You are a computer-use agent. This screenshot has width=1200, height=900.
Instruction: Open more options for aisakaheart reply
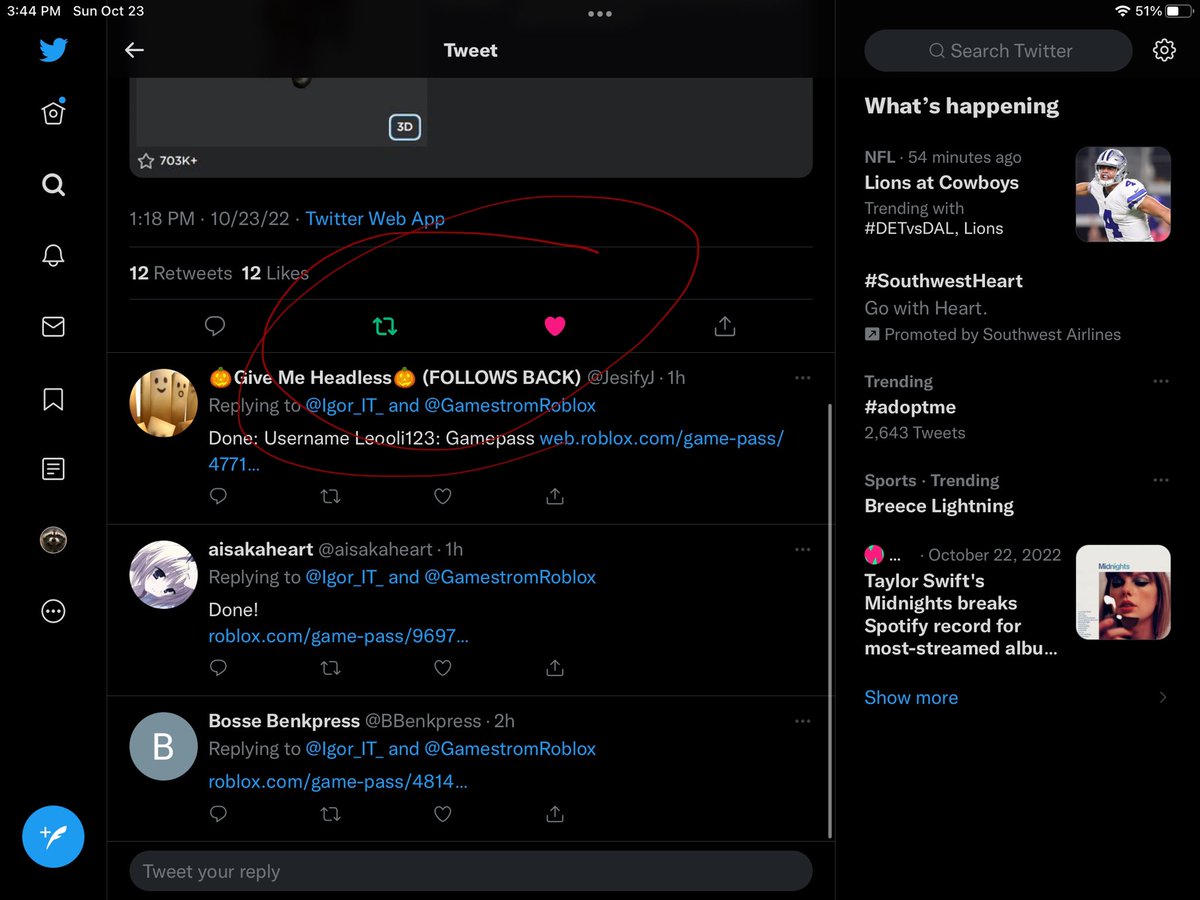click(x=802, y=549)
